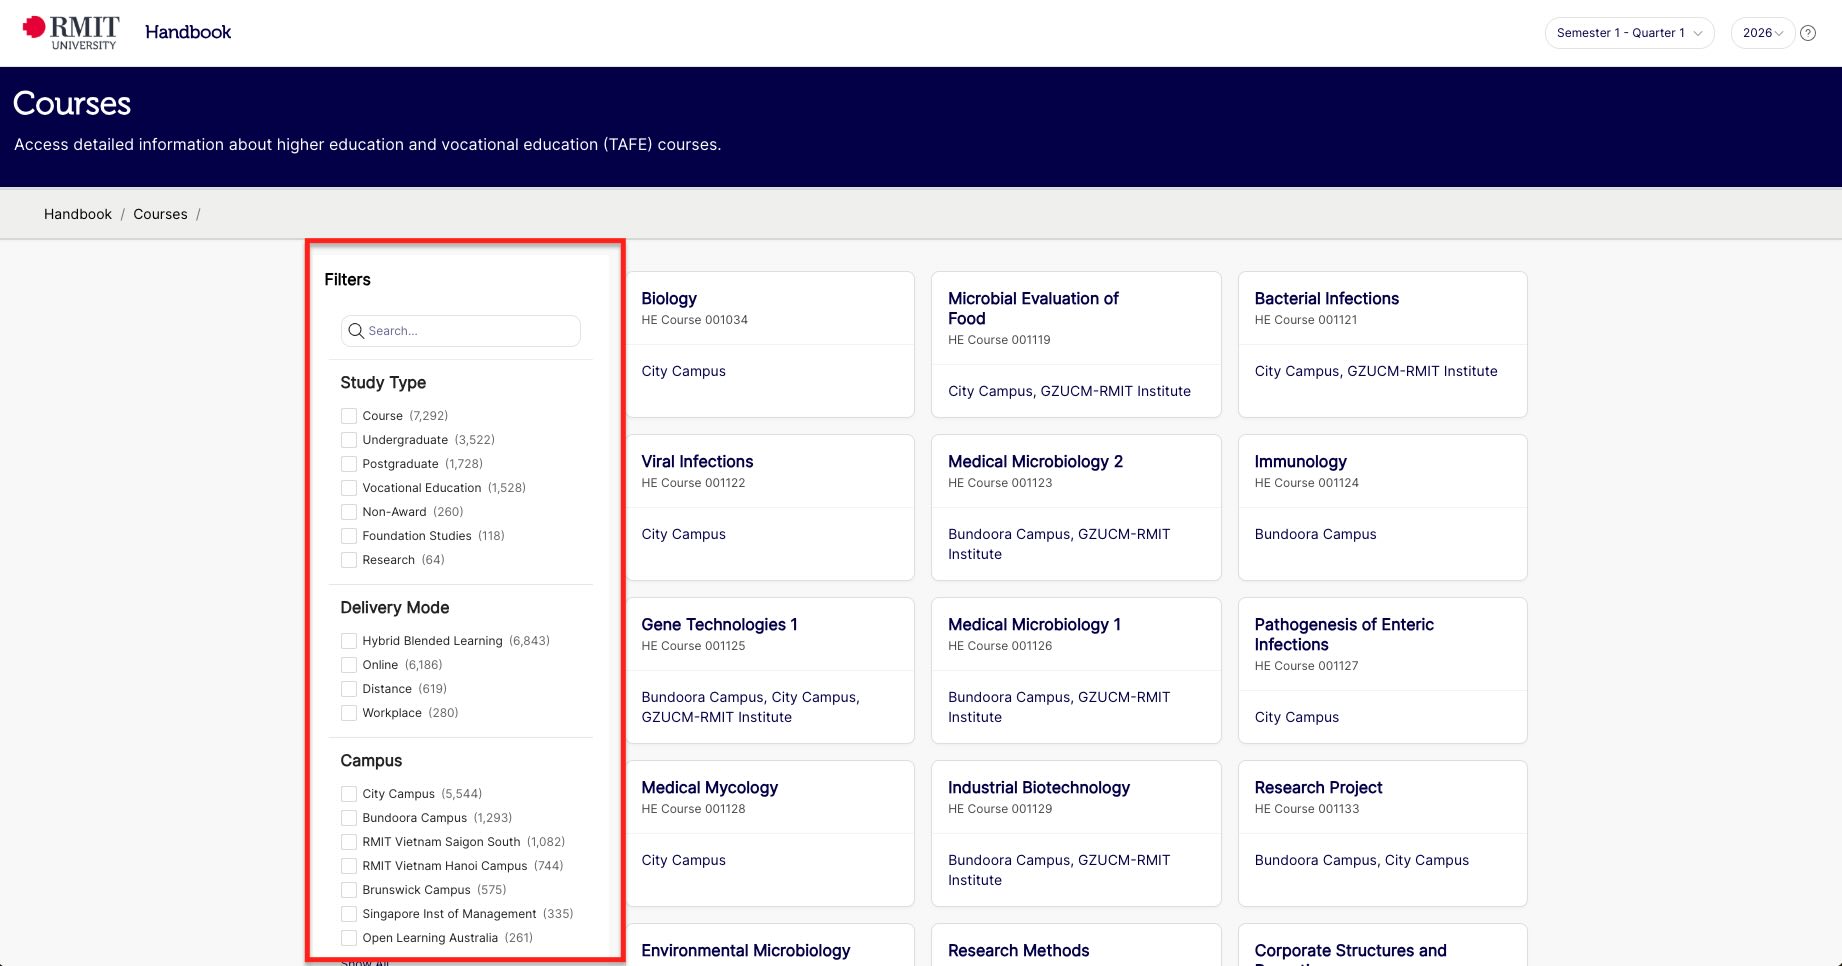1842x966 pixels.
Task: Navigate to Handbook via the breadcrumb
Action: (x=77, y=213)
